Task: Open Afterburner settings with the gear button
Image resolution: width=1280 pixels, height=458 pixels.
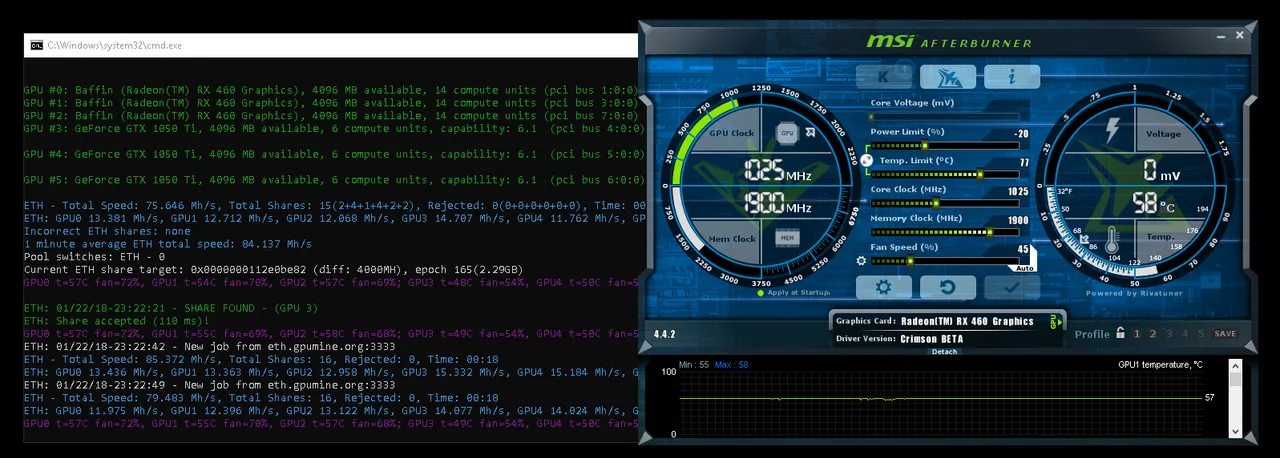Action: pyautogui.click(x=884, y=287)
